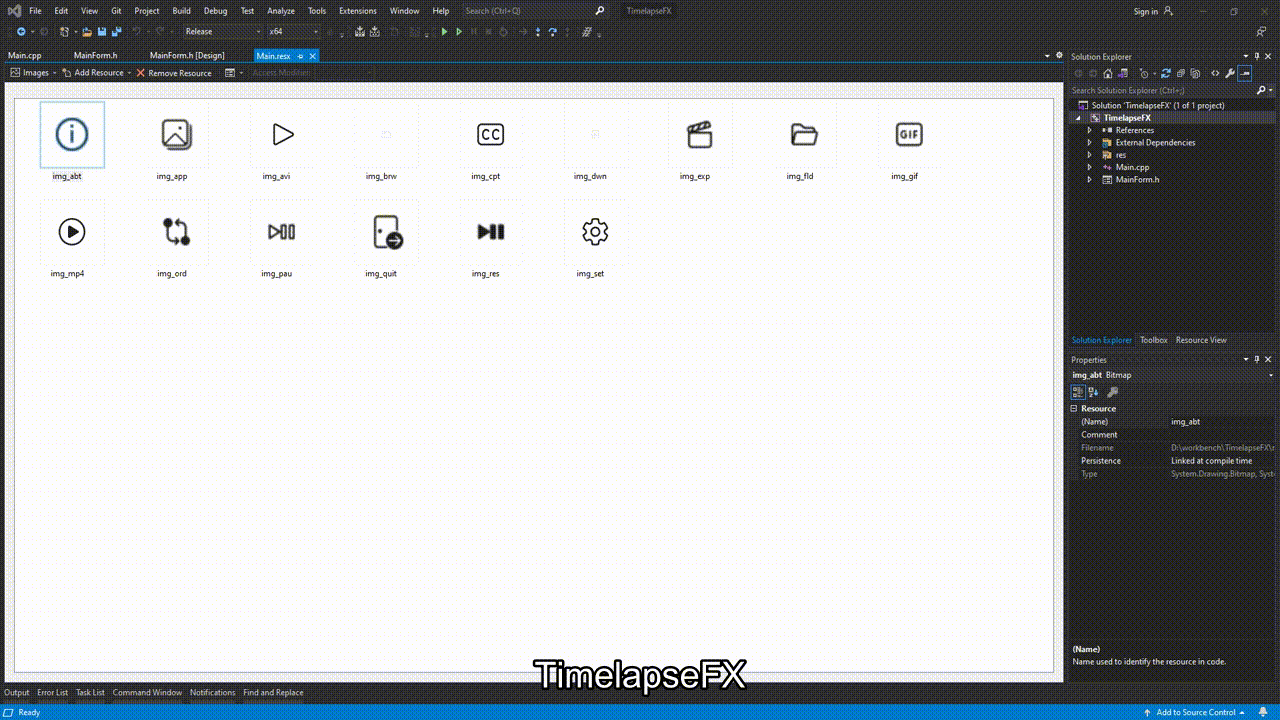The image size is (1280, 720).
Task: Switch to the Resource View tab
Action: click(1201, 340)
